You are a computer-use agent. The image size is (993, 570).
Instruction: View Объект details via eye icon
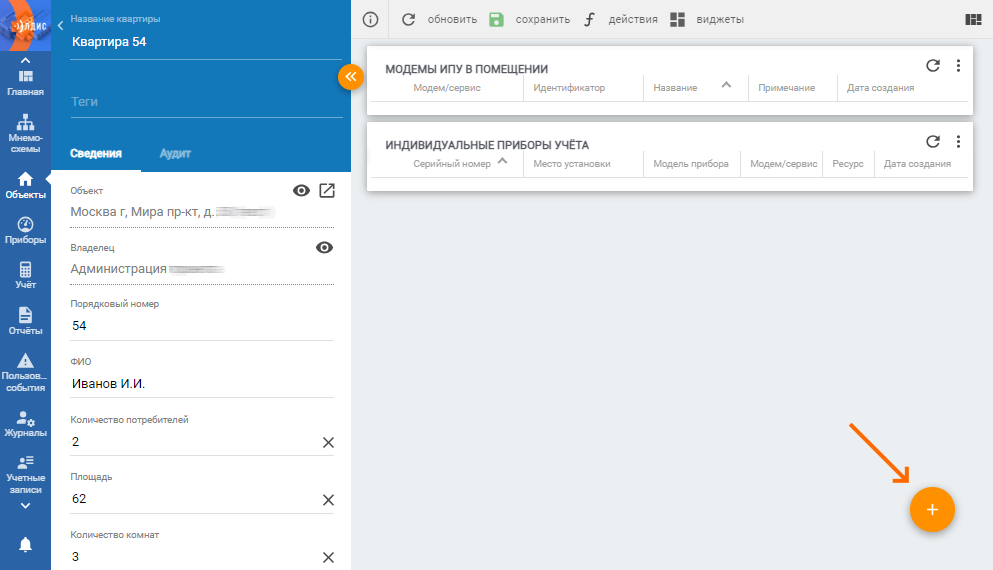point(301,191)
